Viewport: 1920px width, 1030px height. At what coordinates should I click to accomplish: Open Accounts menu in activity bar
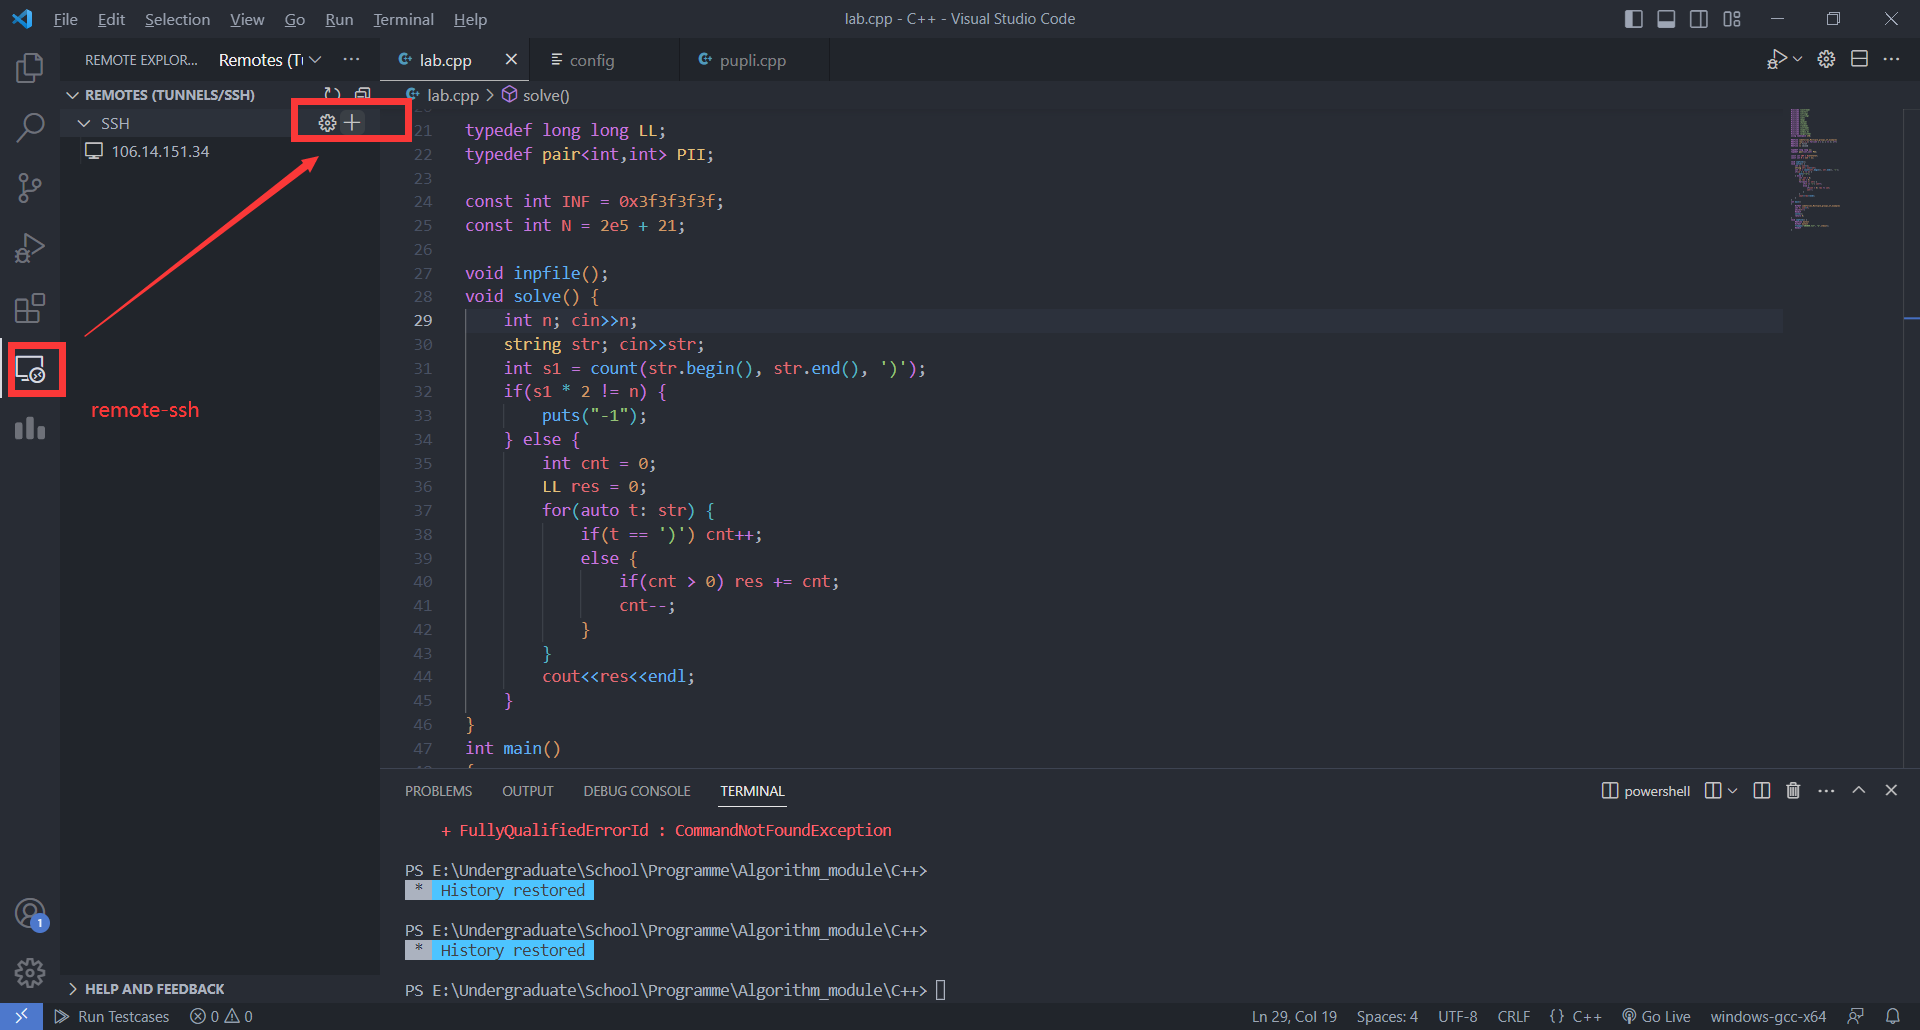pyautogui.click(x=30, y=914)
